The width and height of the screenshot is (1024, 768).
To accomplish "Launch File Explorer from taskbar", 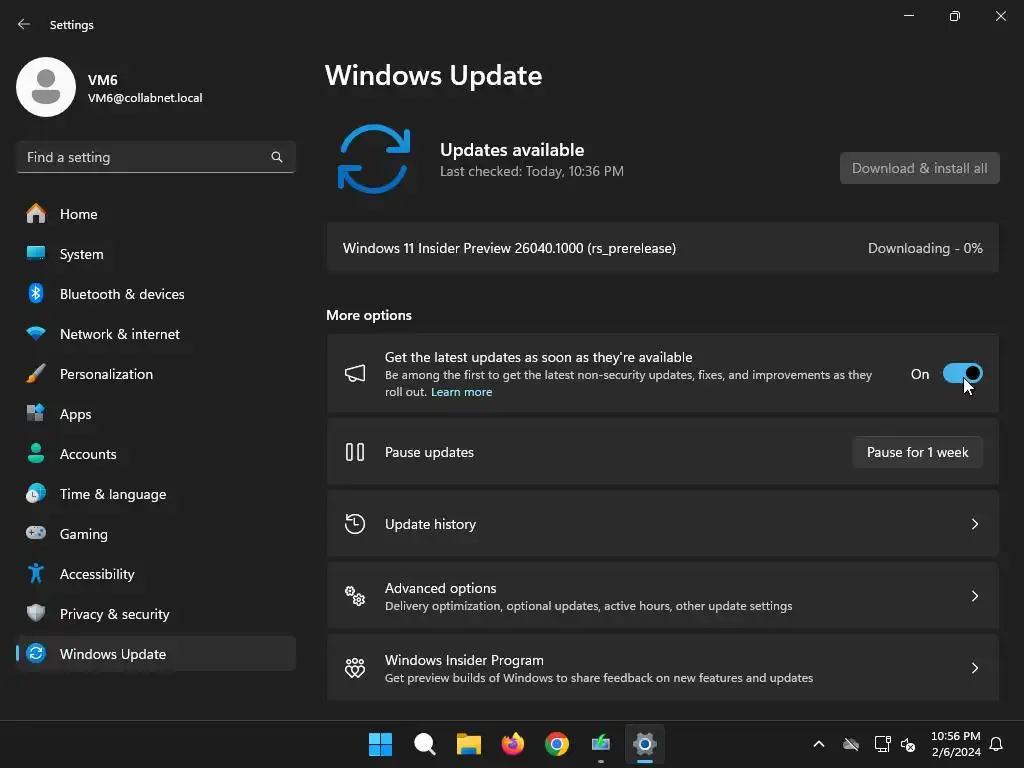I will coord(468,744).
